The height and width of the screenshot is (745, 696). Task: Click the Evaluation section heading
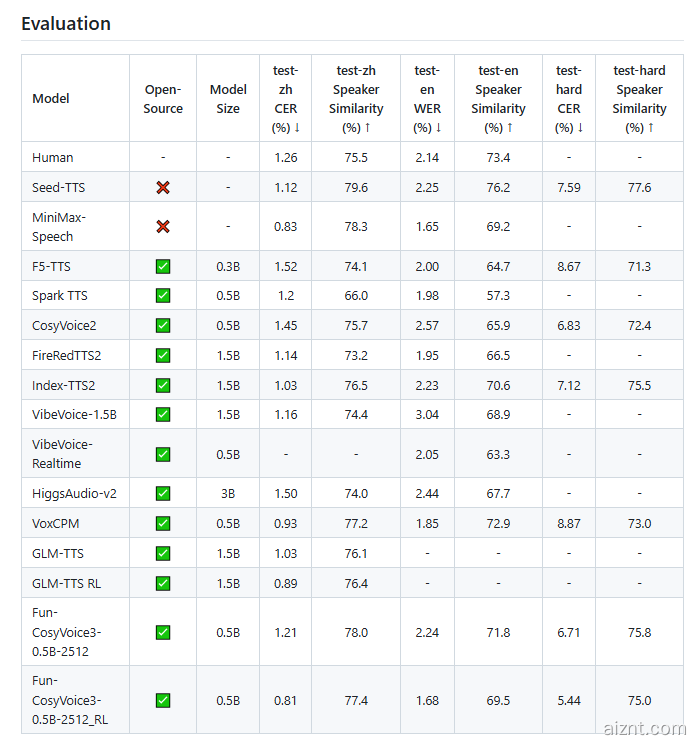pos(66,23)
